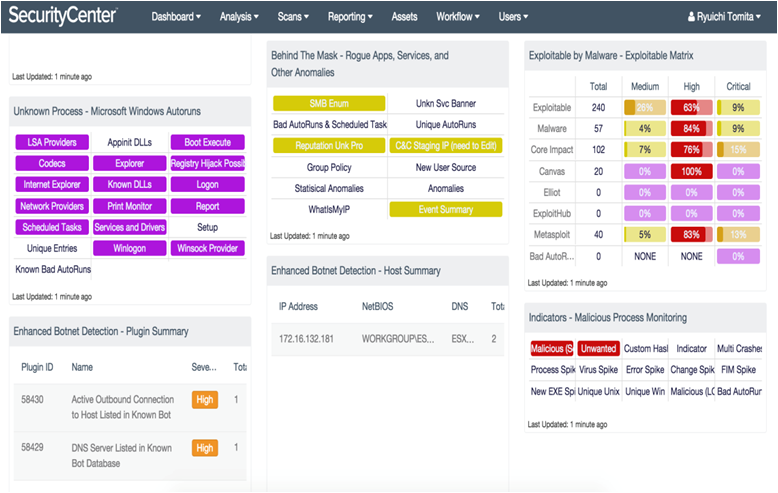Open the SMB Enum indicator
Image resolution: width=778 pixels, height=493 pixels.
click(329, 103)
